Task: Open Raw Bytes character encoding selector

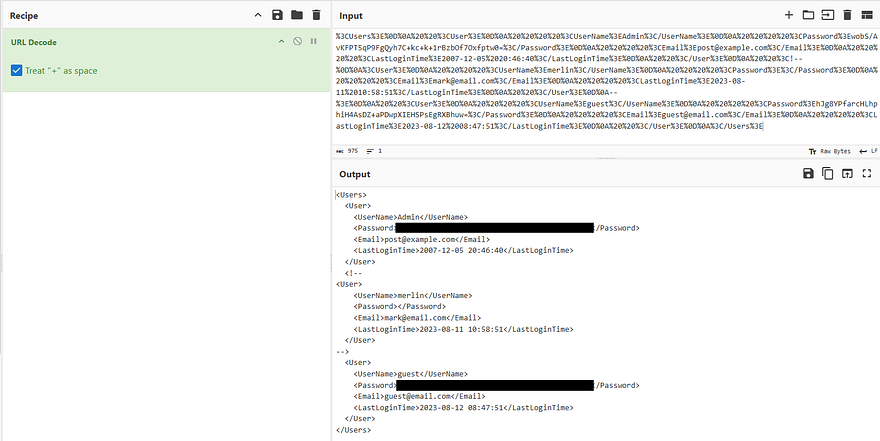Action: [x=829, y=150]
